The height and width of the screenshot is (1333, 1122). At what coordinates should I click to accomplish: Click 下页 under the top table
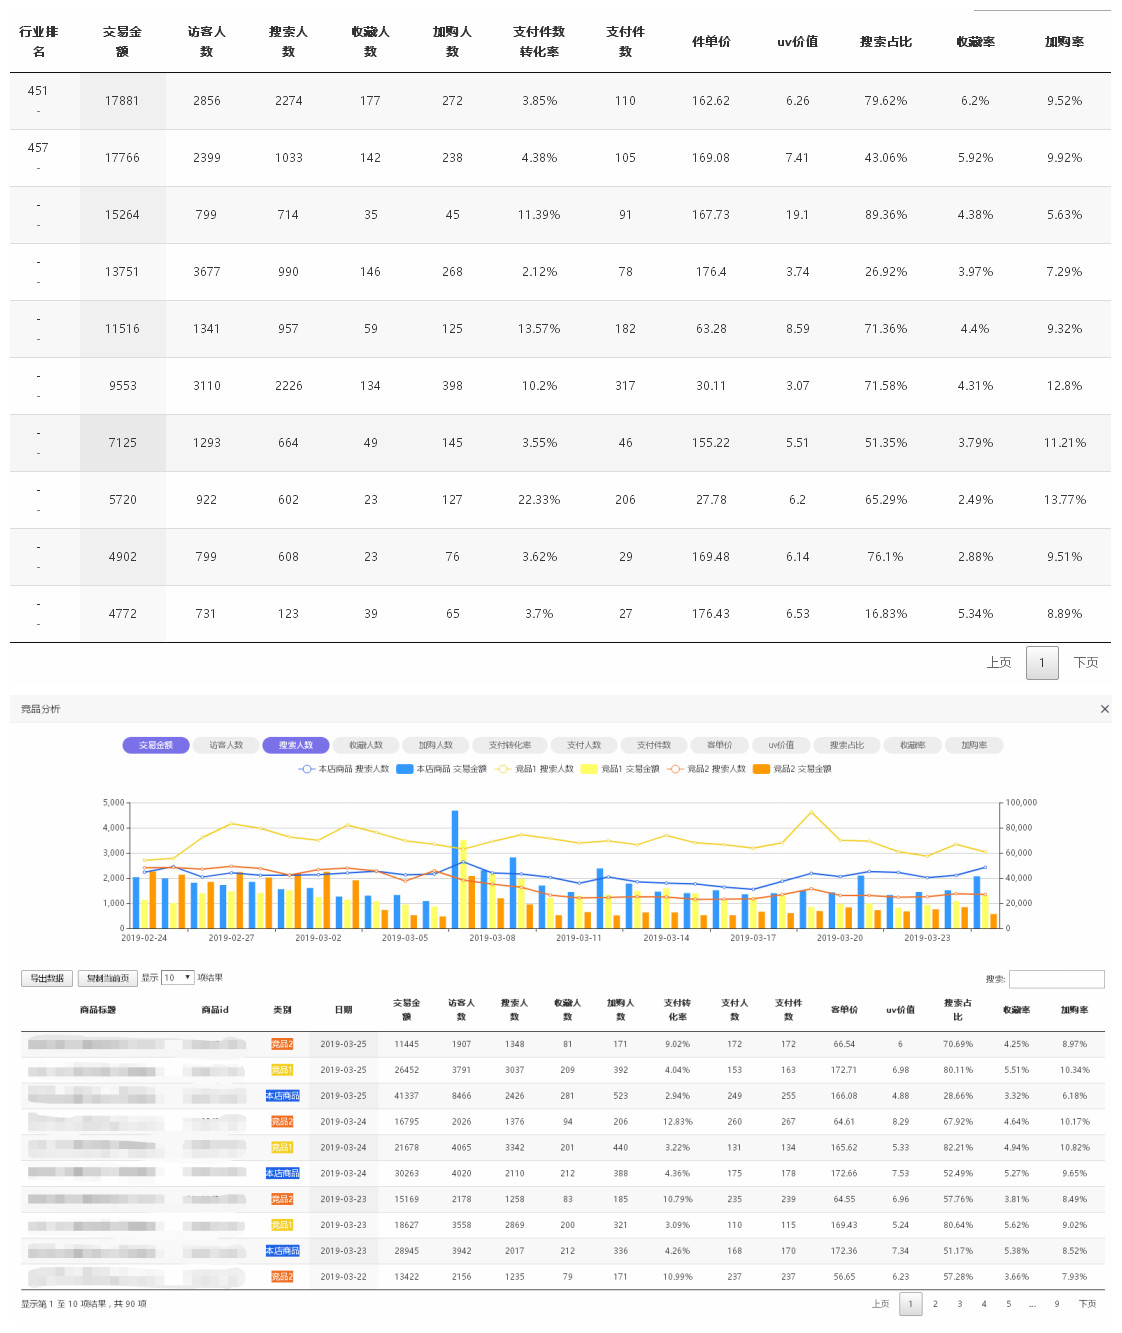coord(1086,662)
